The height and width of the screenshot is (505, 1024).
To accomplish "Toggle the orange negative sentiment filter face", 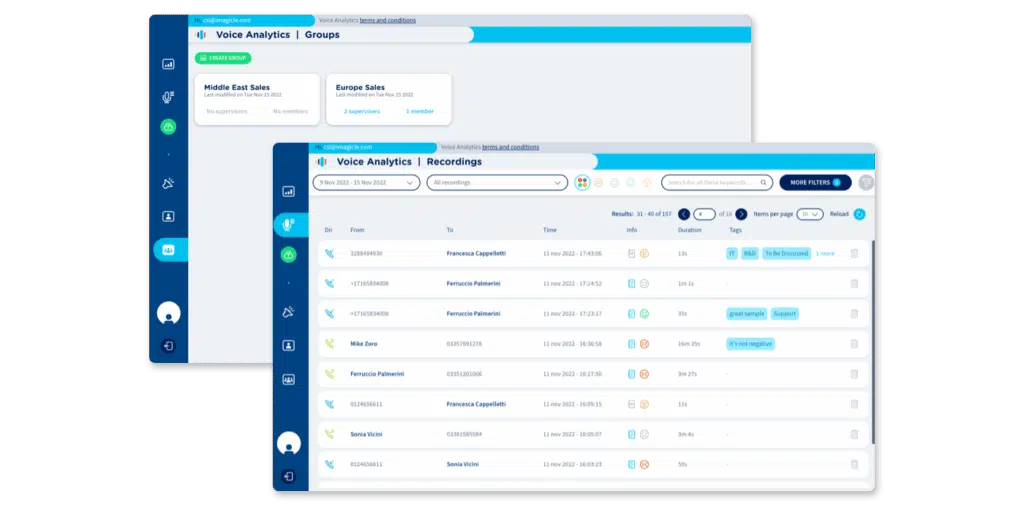I will pos(646,183).
